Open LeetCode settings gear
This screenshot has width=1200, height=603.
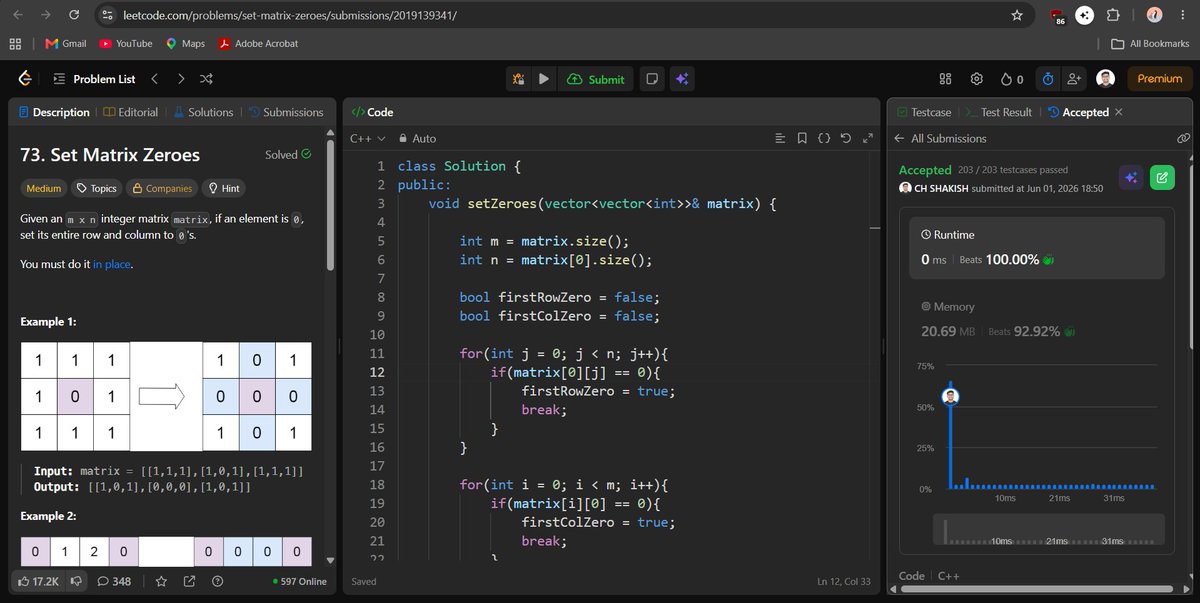click(978, 79)
